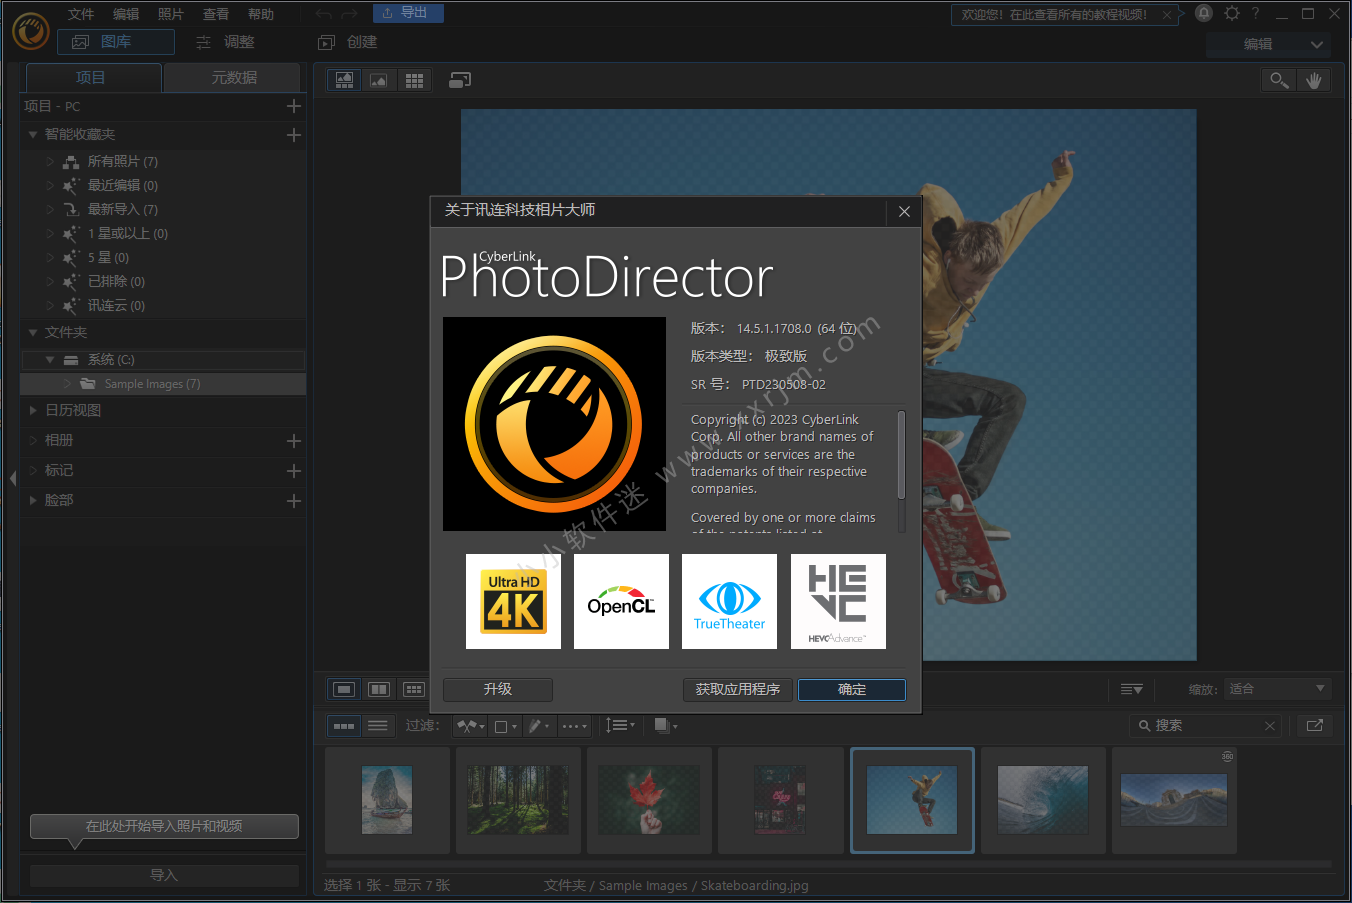Viewport: 1352px width, 903px height.
Task: Add a new project with the 项目 plus icon
Action: (294, 106)
